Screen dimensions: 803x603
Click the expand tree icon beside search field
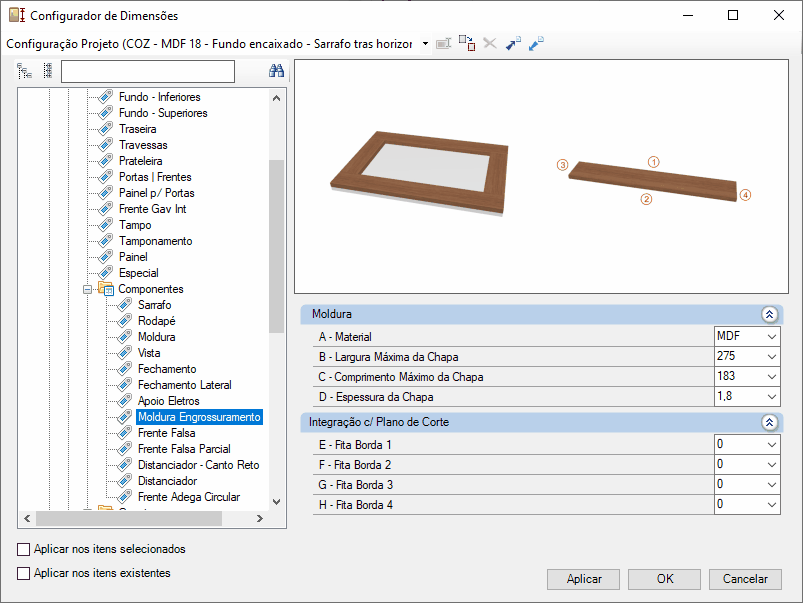pyautogui.click(x=24, y=71)
